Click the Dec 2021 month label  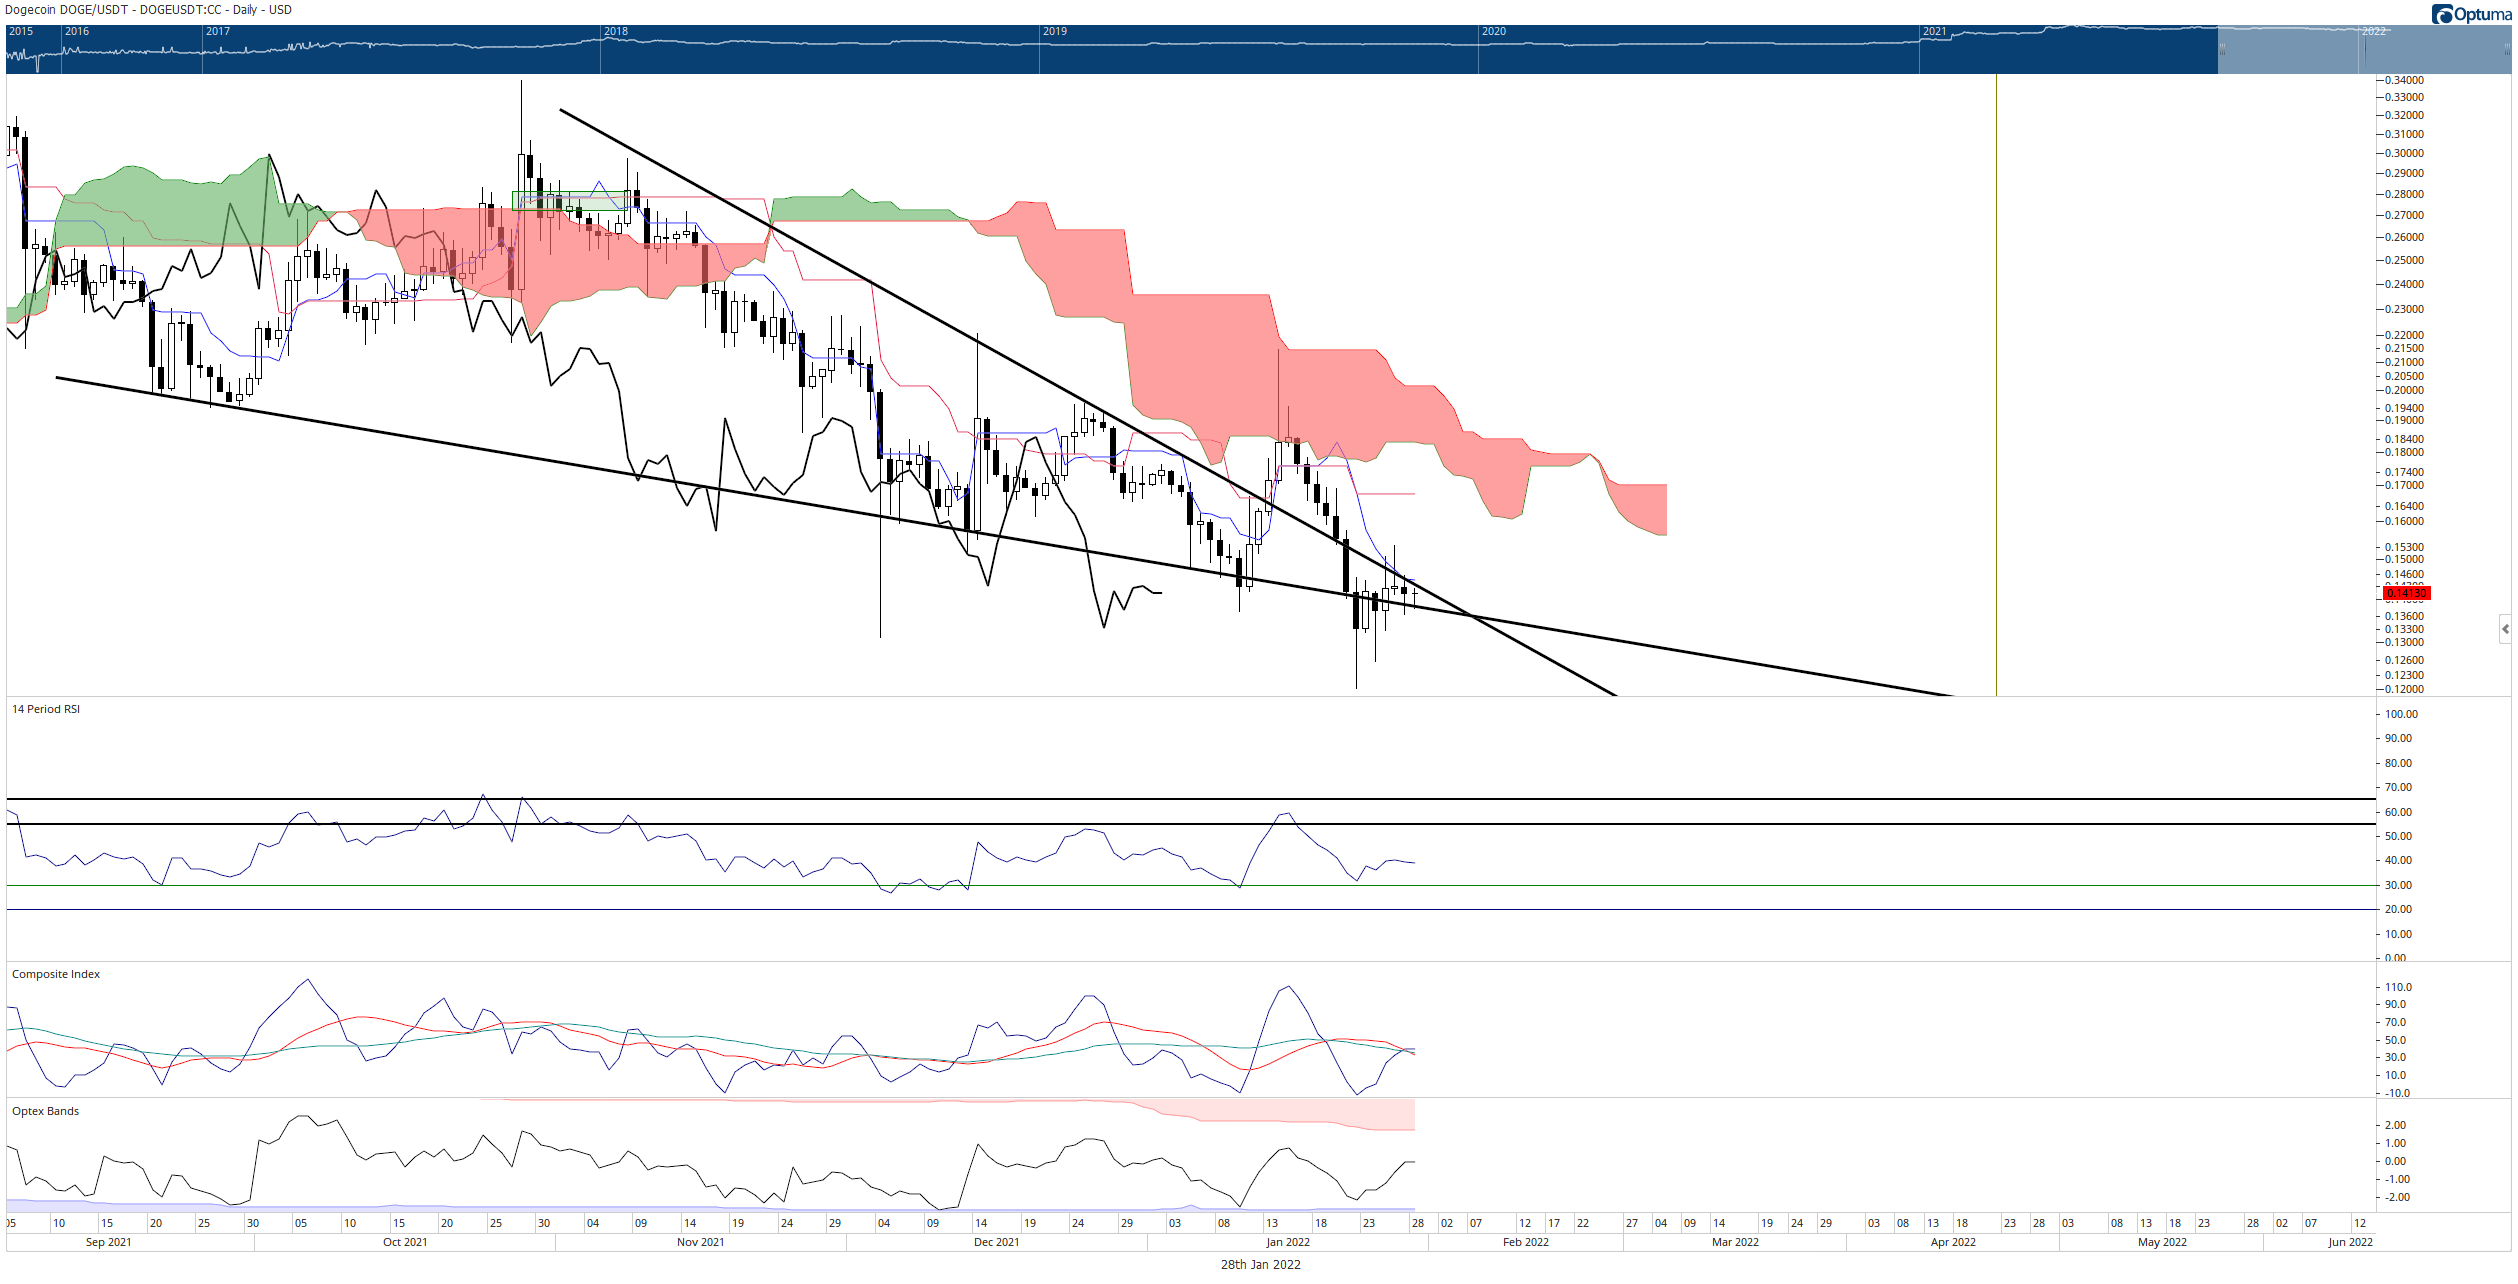click(996, 1242)
